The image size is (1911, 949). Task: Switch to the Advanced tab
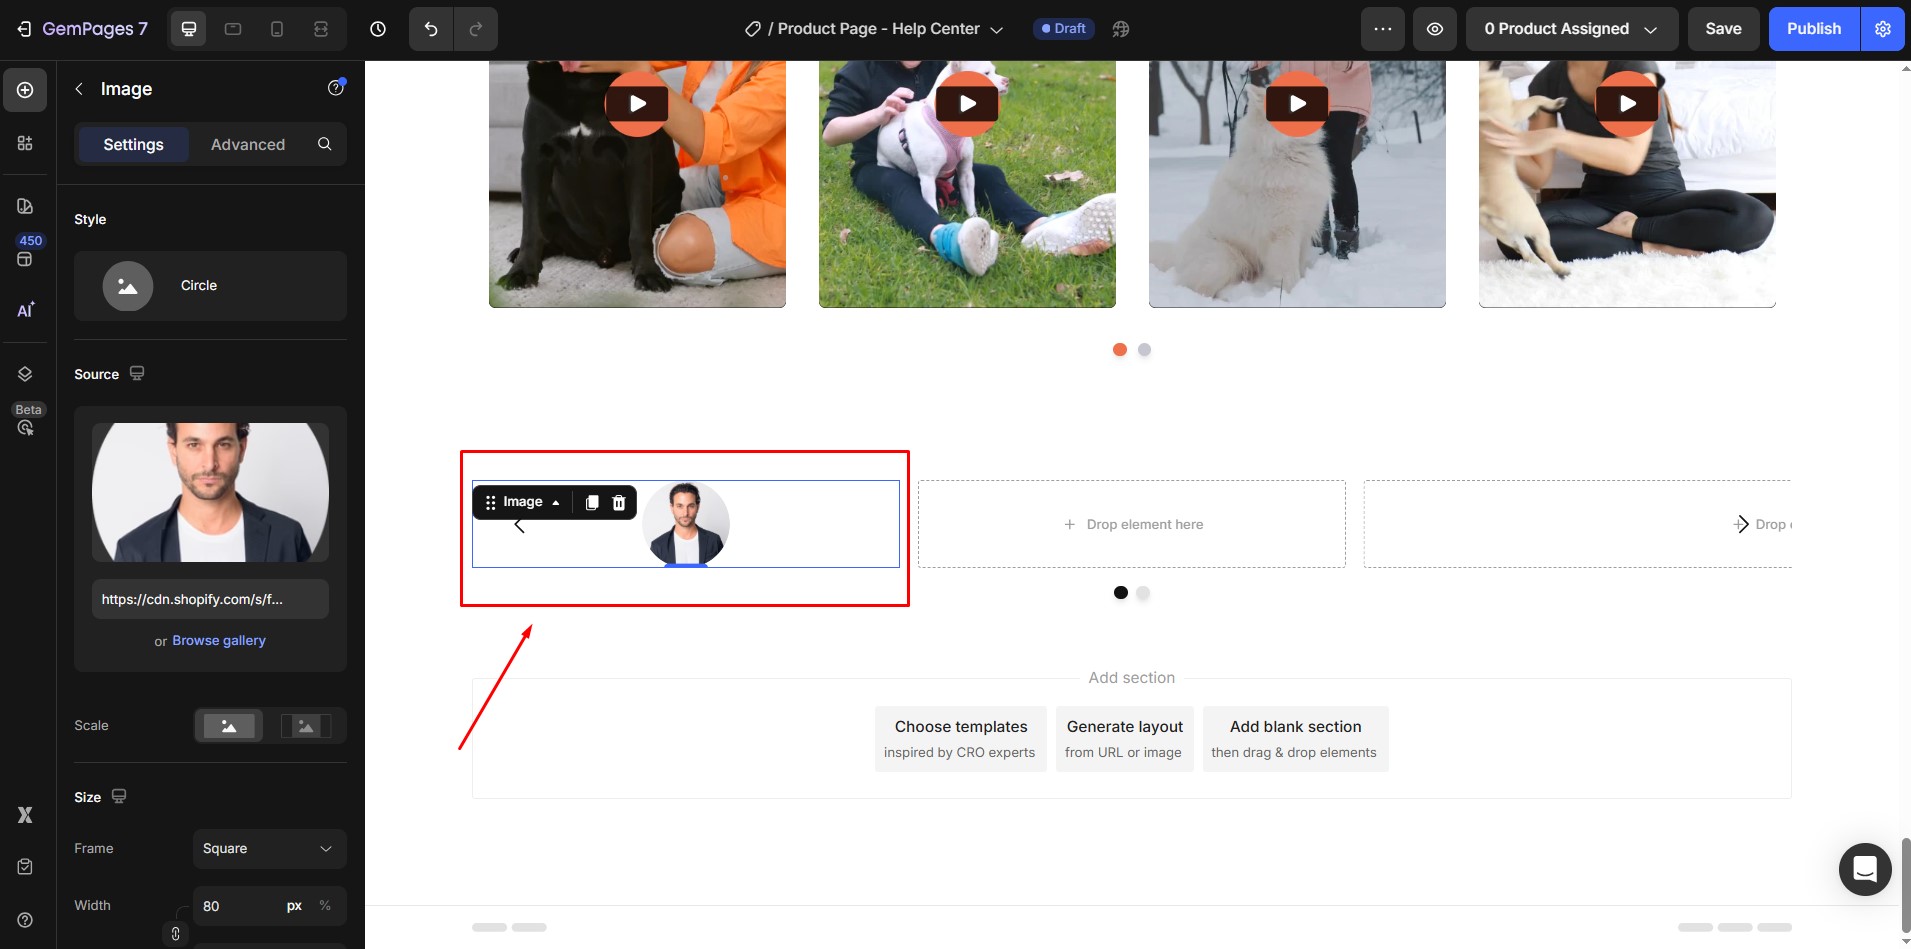[x=248, y=145]
